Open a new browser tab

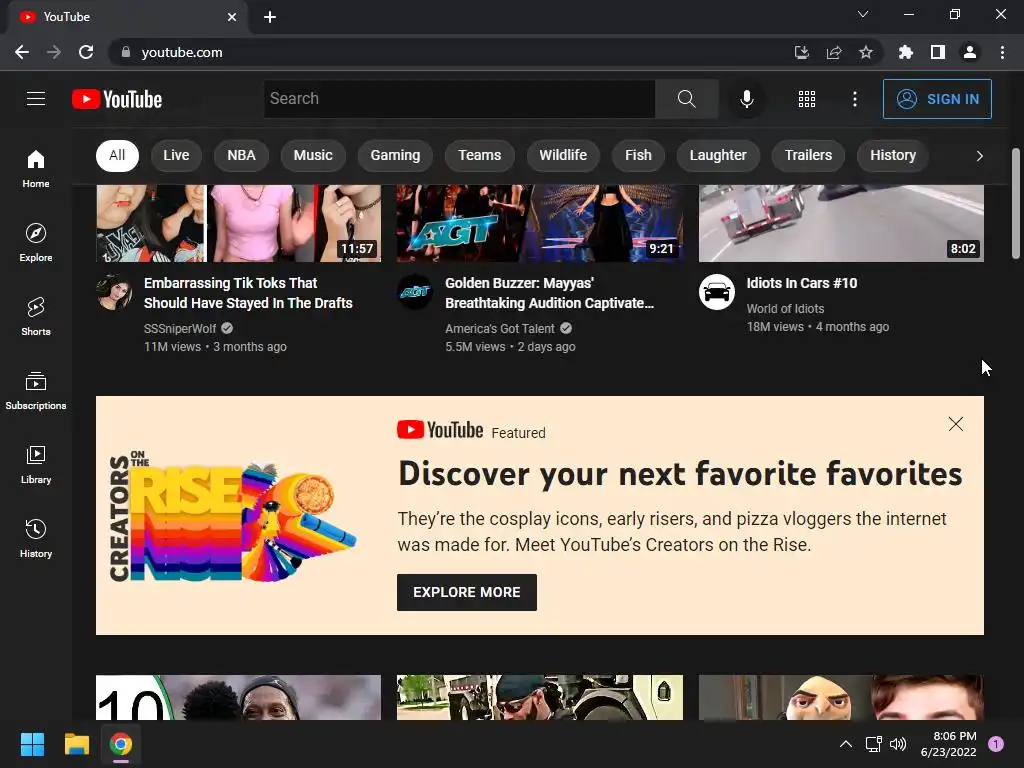coord(270,17)
